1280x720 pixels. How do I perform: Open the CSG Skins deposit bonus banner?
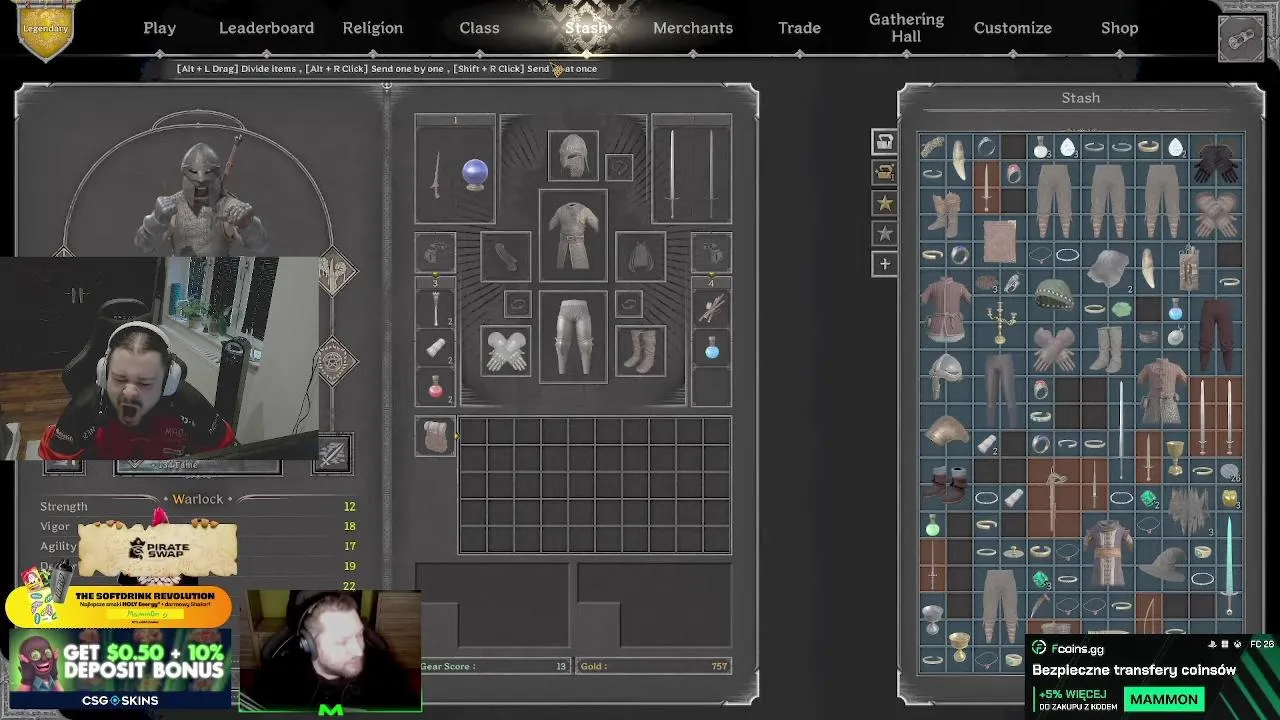(x=120, y=670)
